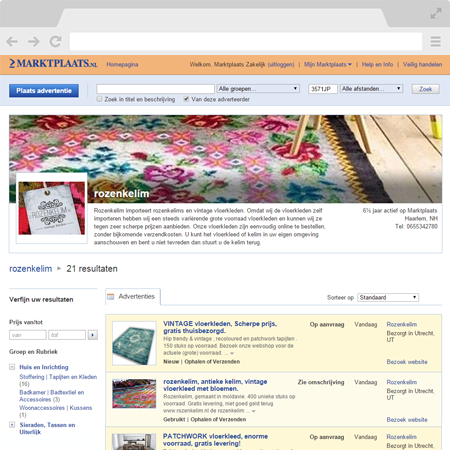Screen dimensions: 450x450
Task: Click the Advertenties tab icon
Action: [111, 296]
